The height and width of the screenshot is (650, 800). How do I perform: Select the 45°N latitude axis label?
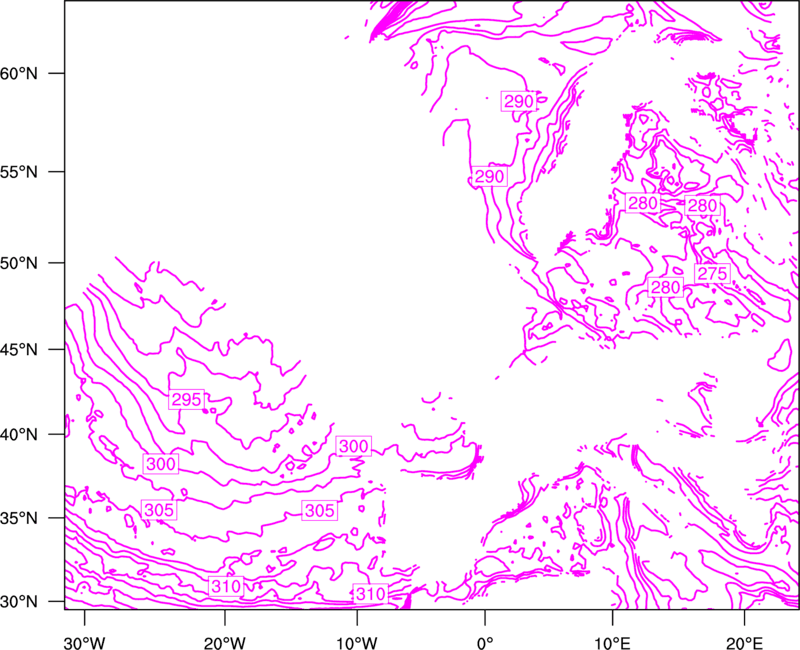pos(19,349)
